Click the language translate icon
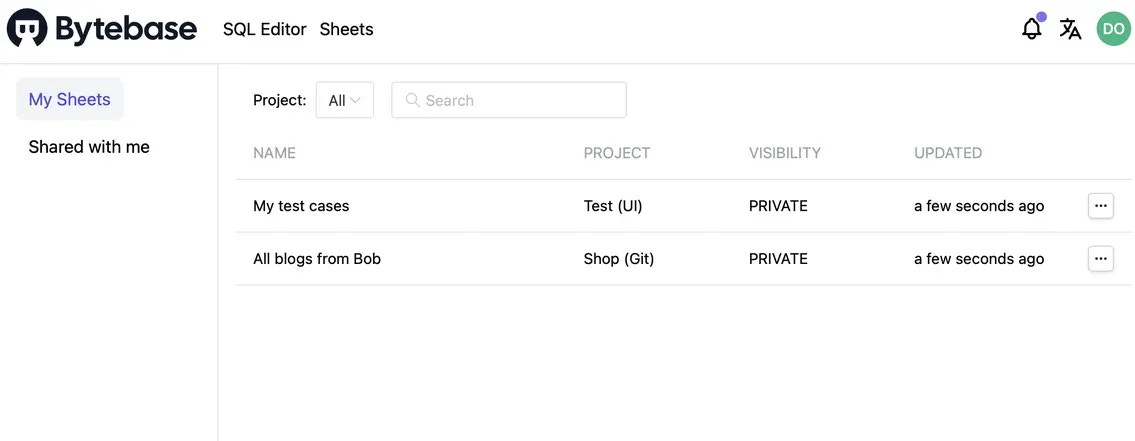The image size is (1135, 441). [1070, 29]
